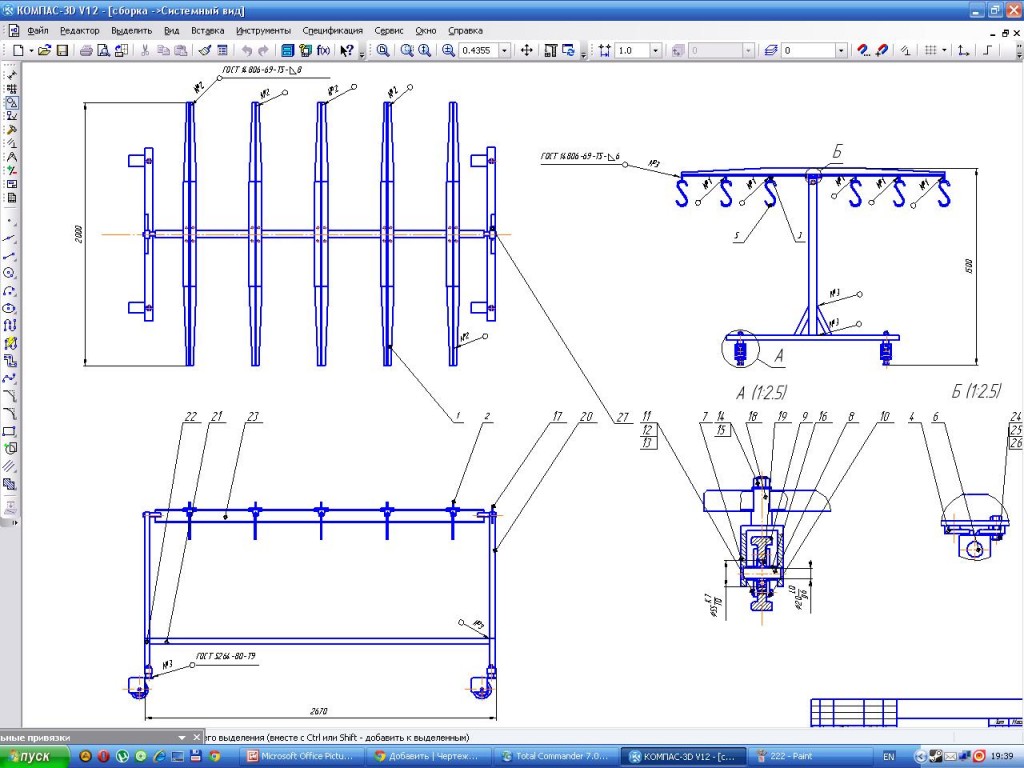Click the context help arrow icon
Viewport: 1024px width, 768px height.
(x=347, y=50)
